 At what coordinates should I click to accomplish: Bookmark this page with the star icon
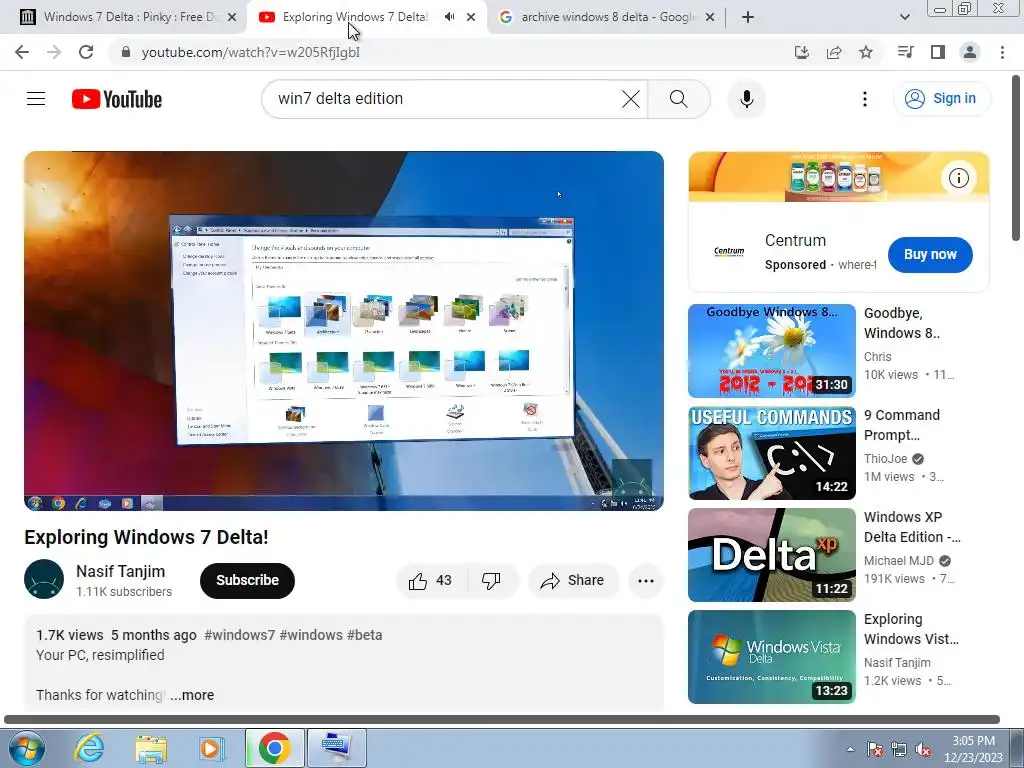[866, 52]
